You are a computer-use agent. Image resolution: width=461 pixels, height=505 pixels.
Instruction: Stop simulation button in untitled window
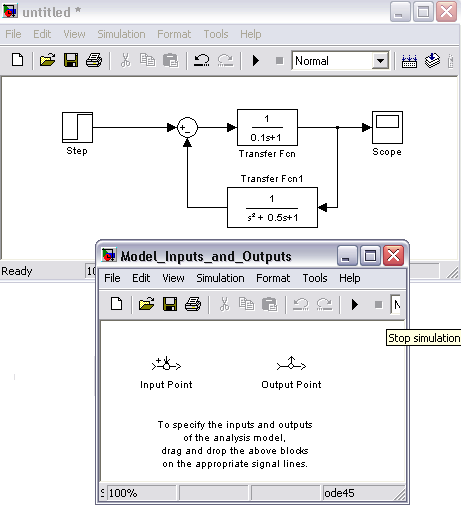click(x=279, y=61)
